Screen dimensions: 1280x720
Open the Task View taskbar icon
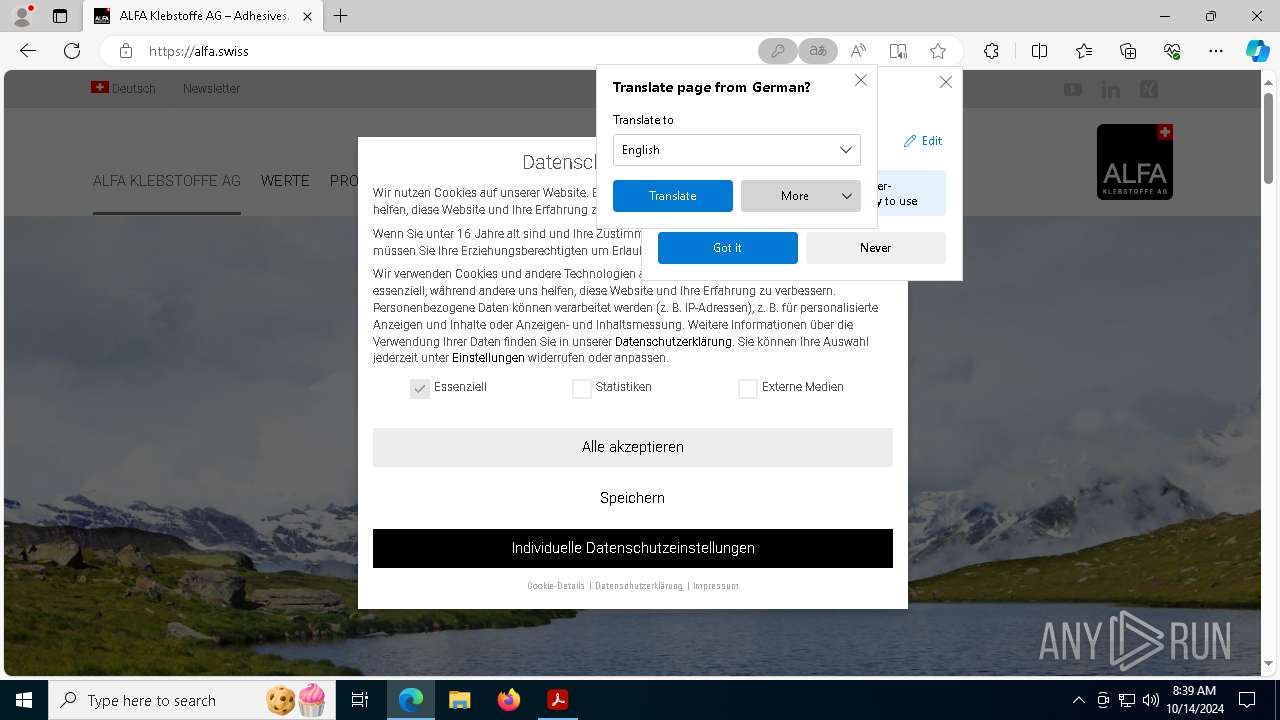click(x=360, y=700)
